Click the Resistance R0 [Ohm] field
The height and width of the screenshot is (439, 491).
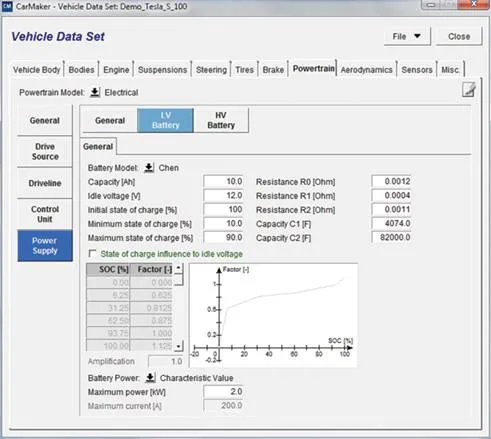(x=391, y=181)
